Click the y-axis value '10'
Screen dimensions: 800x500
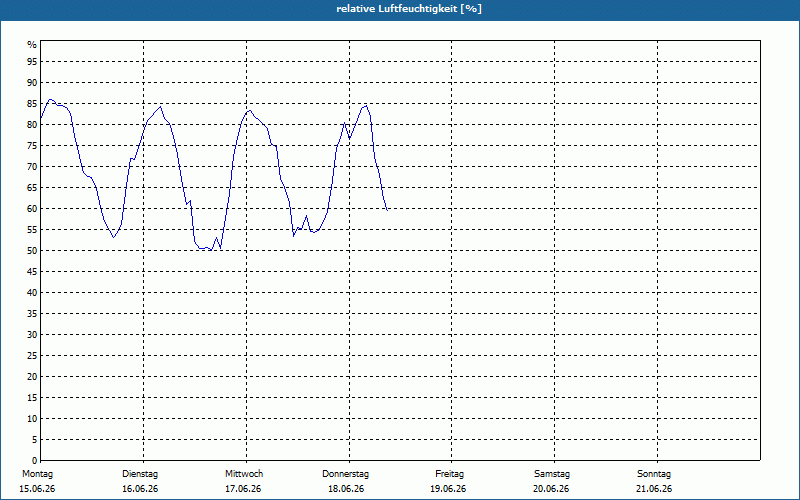32,418
